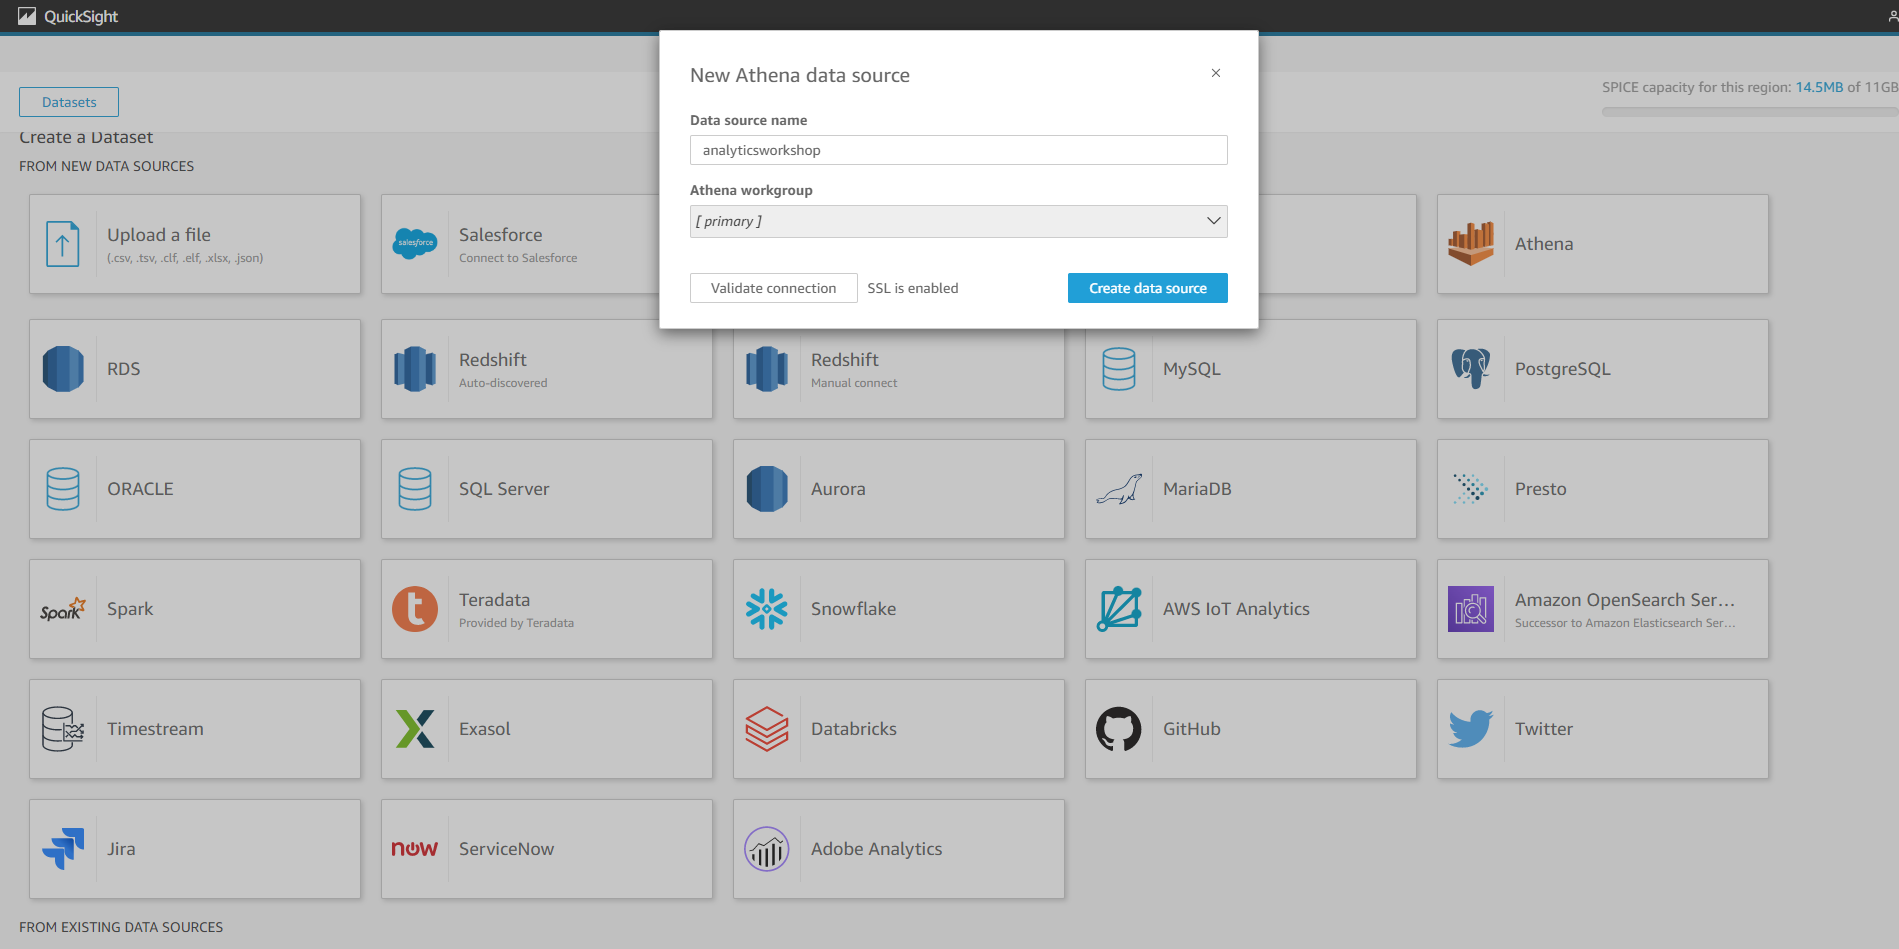The height and width of the screenshot is (949, 1899).
Task: Select the ServiceNow card label
Action: (506, 849)
